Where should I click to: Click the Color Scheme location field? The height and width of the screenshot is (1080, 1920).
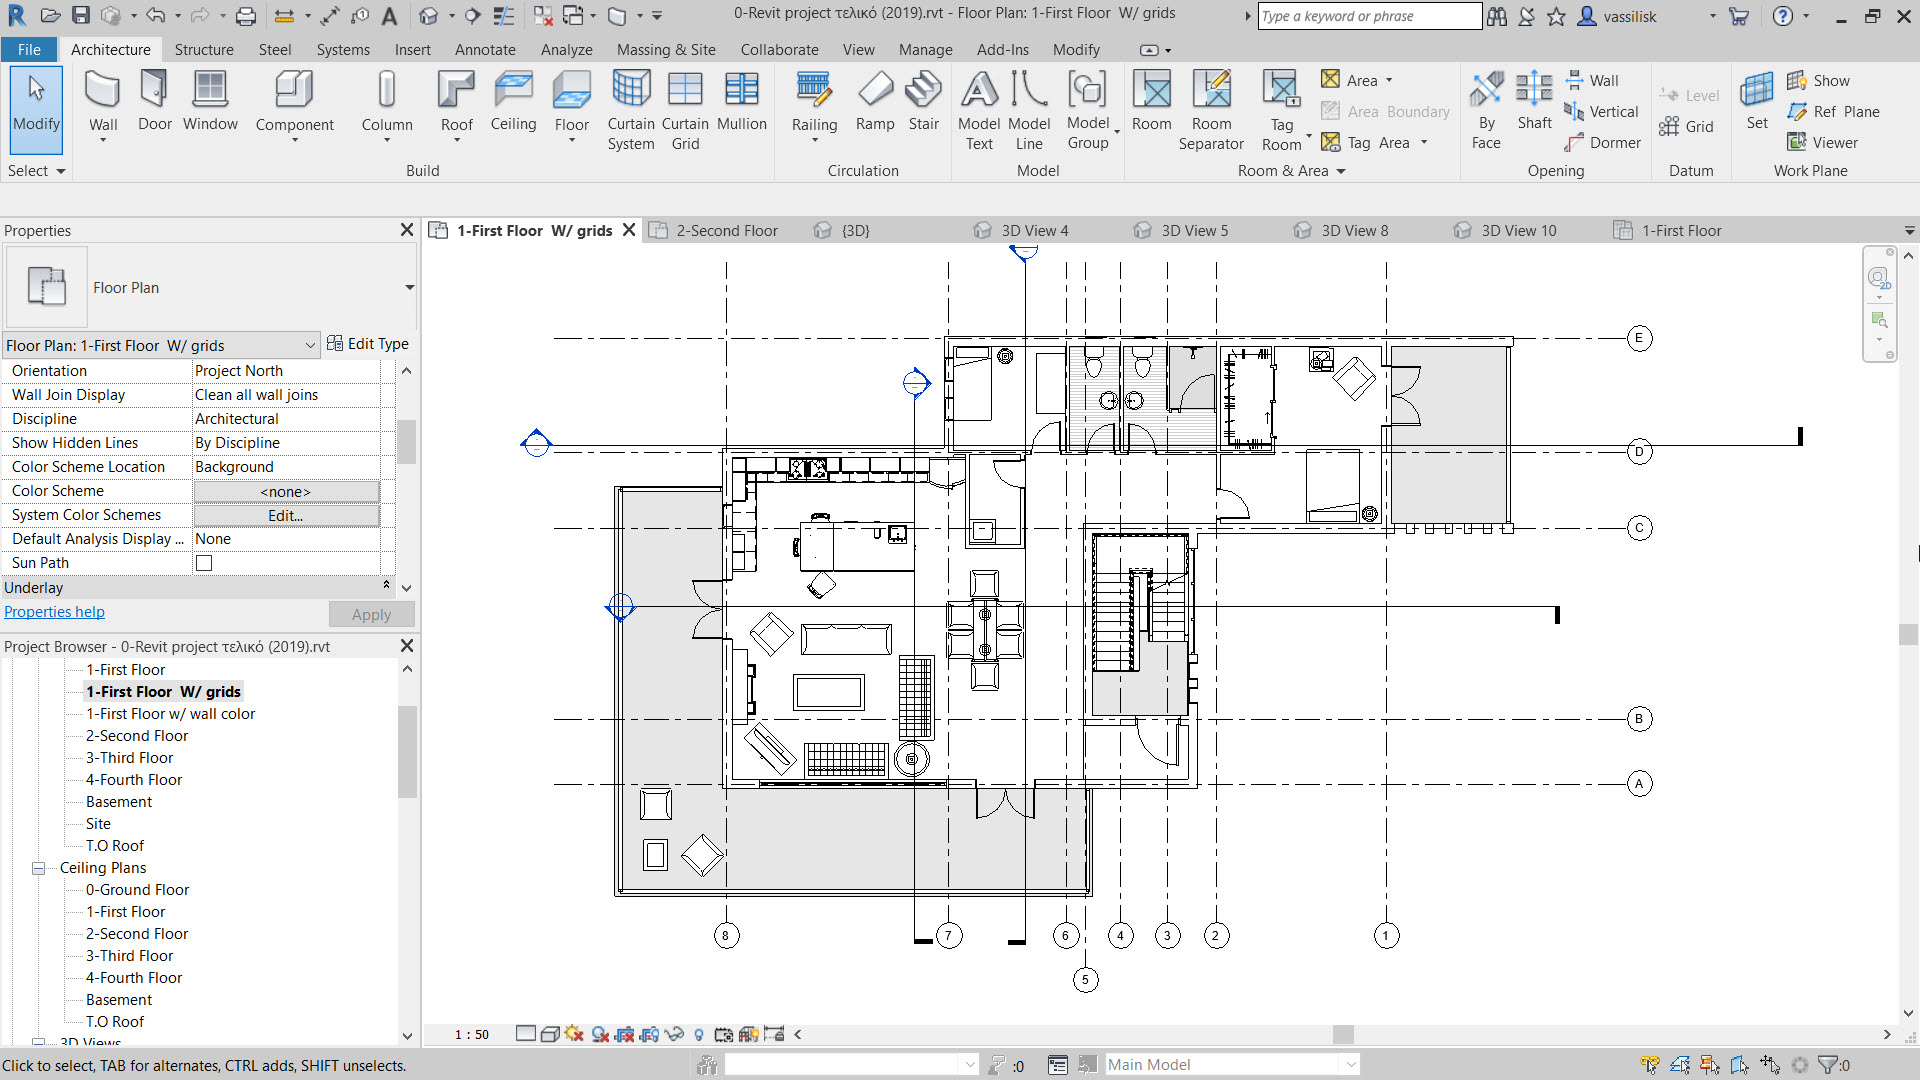pos(284,467)
